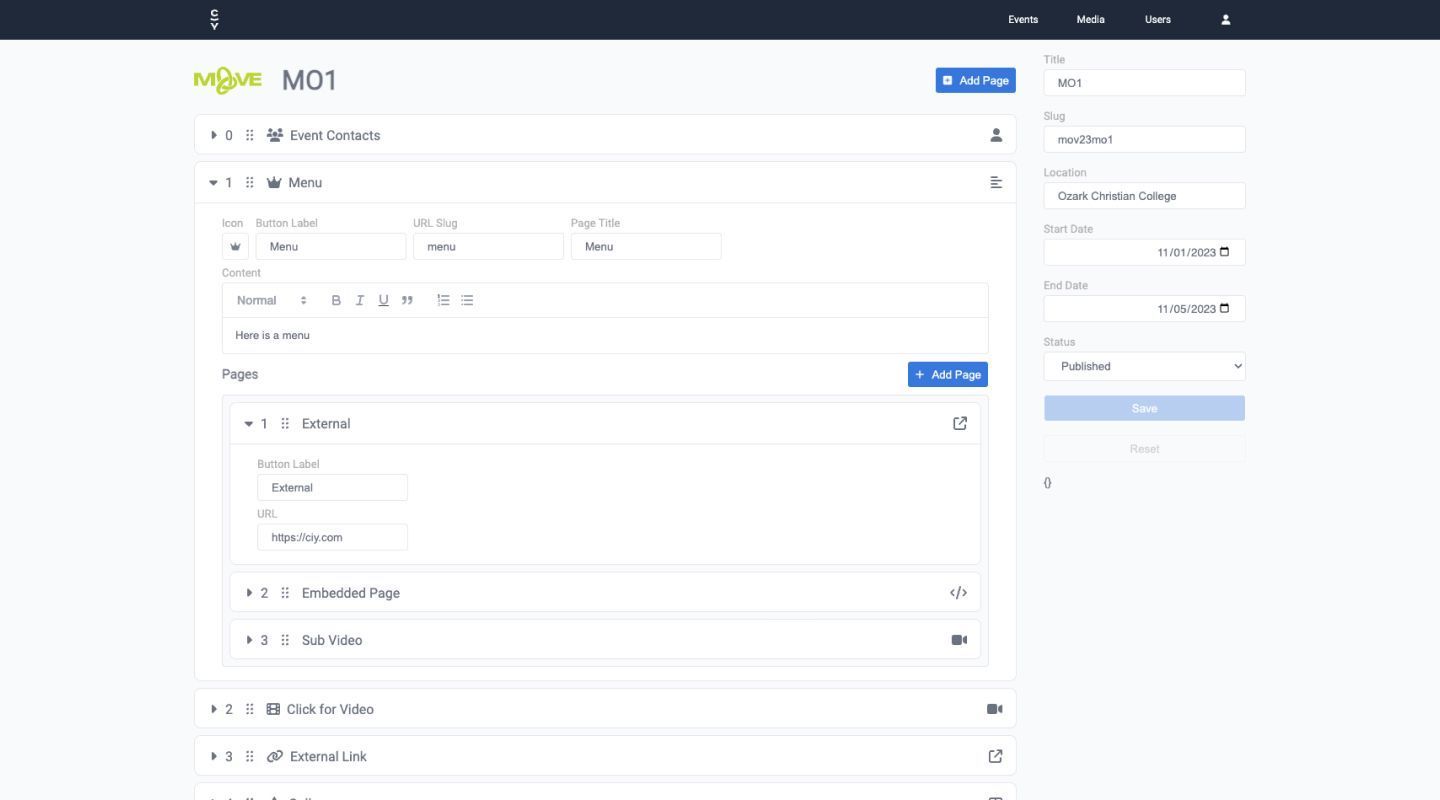Click the people icon on Event Contacts row
This screenshot has height=800, width=1440.
click(x=995, y=135)
